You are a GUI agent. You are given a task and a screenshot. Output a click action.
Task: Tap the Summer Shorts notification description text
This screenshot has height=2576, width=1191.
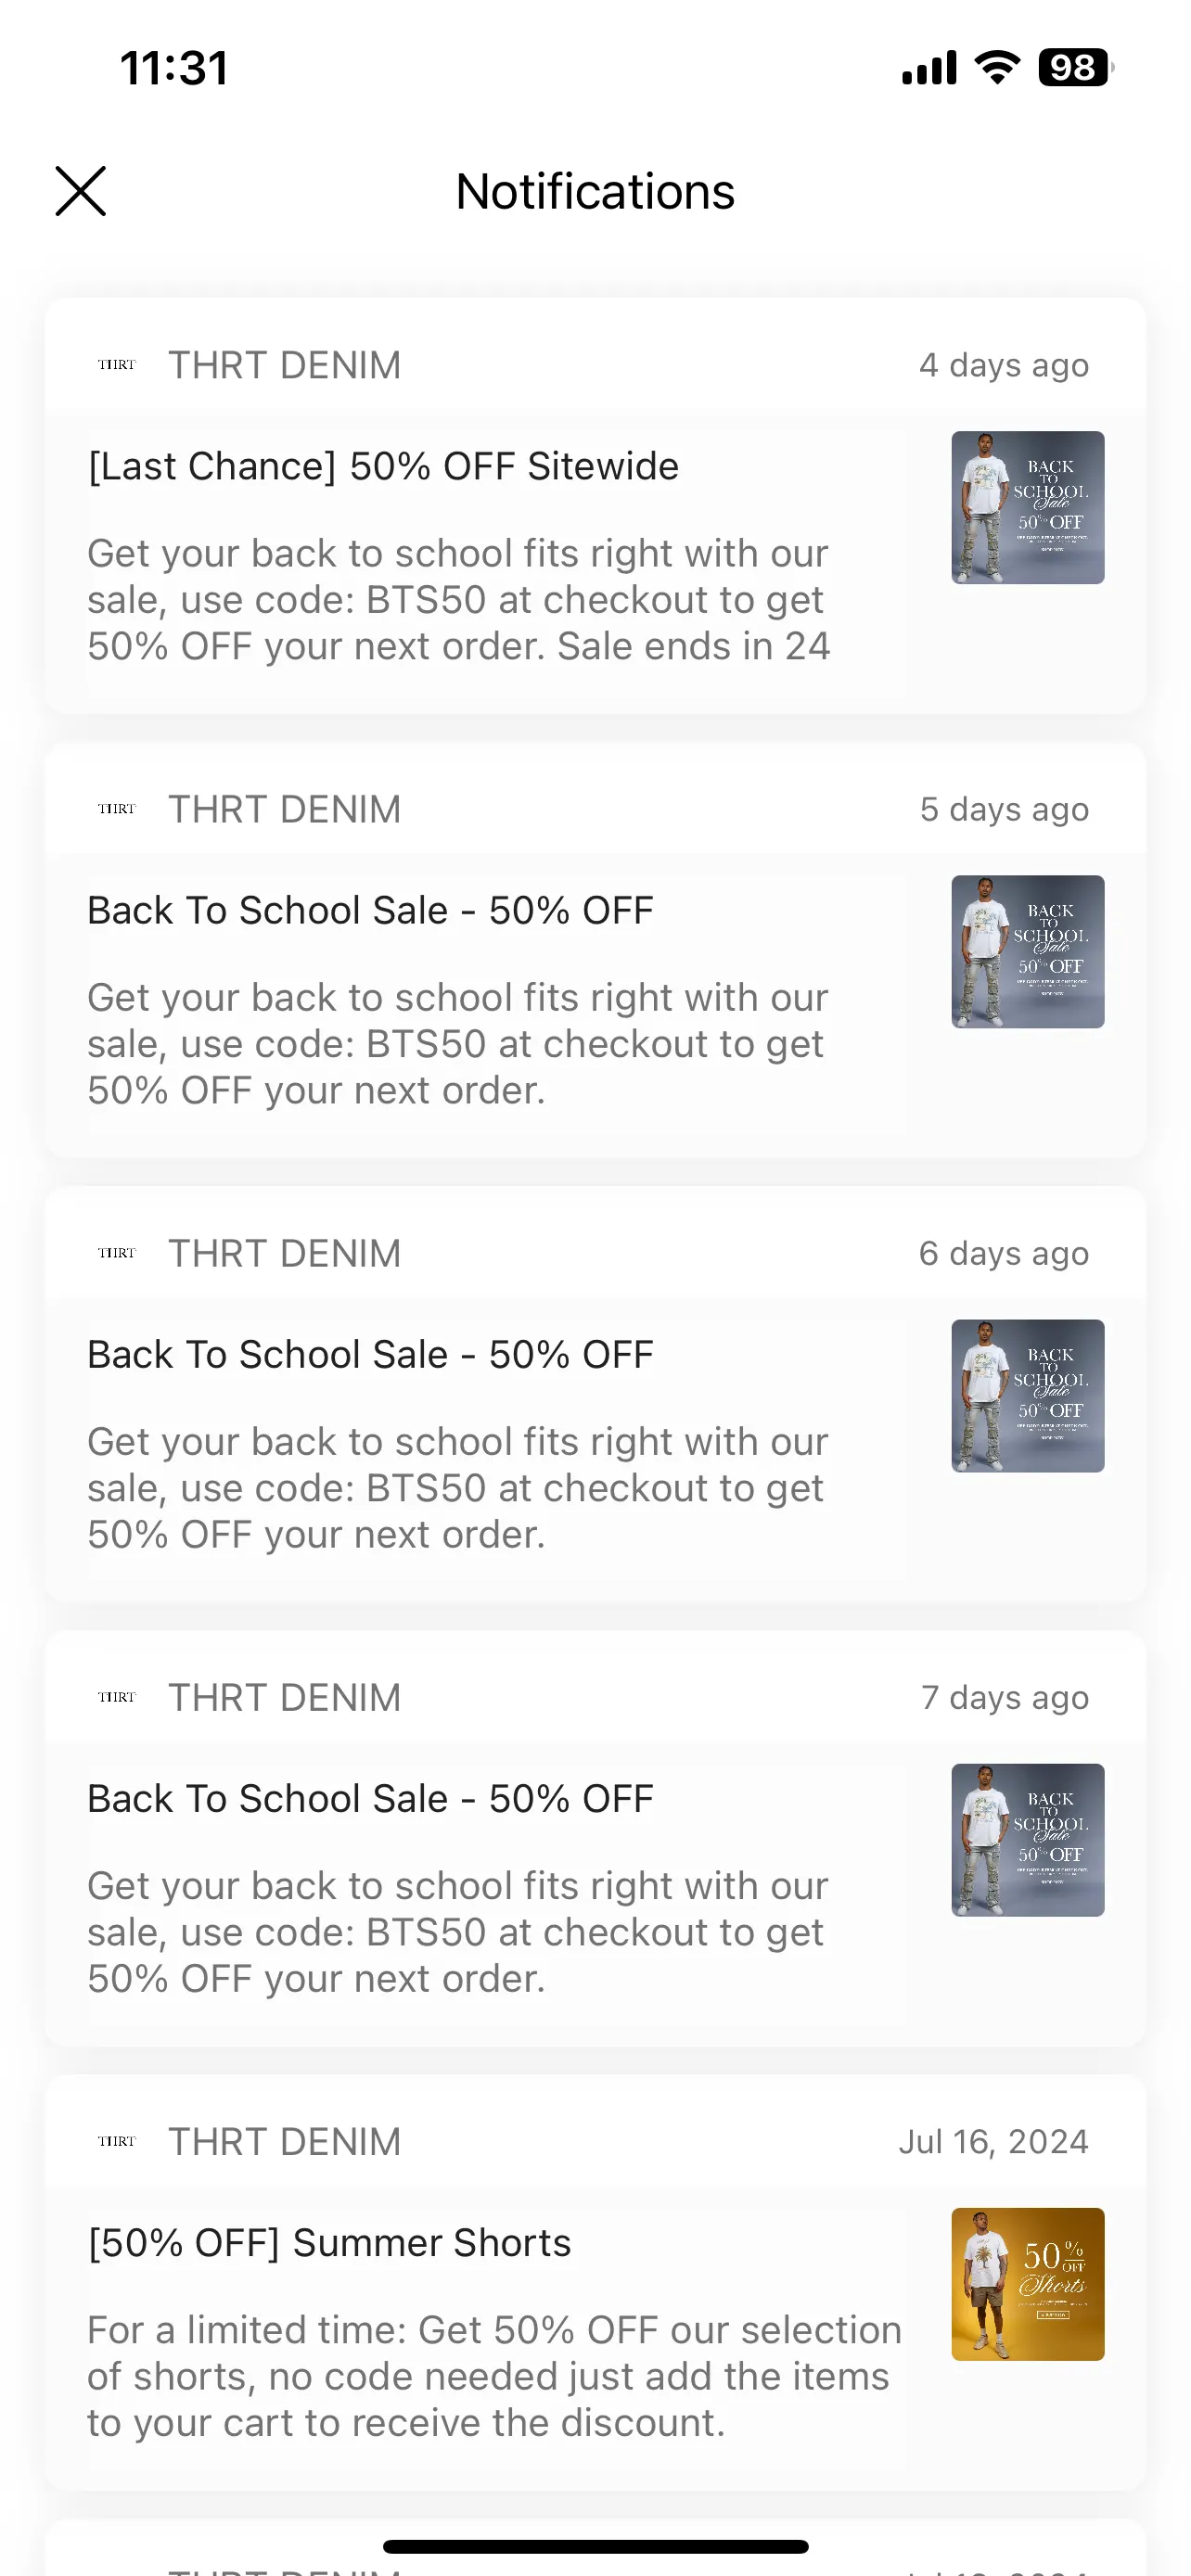[x=494, y=2376]
